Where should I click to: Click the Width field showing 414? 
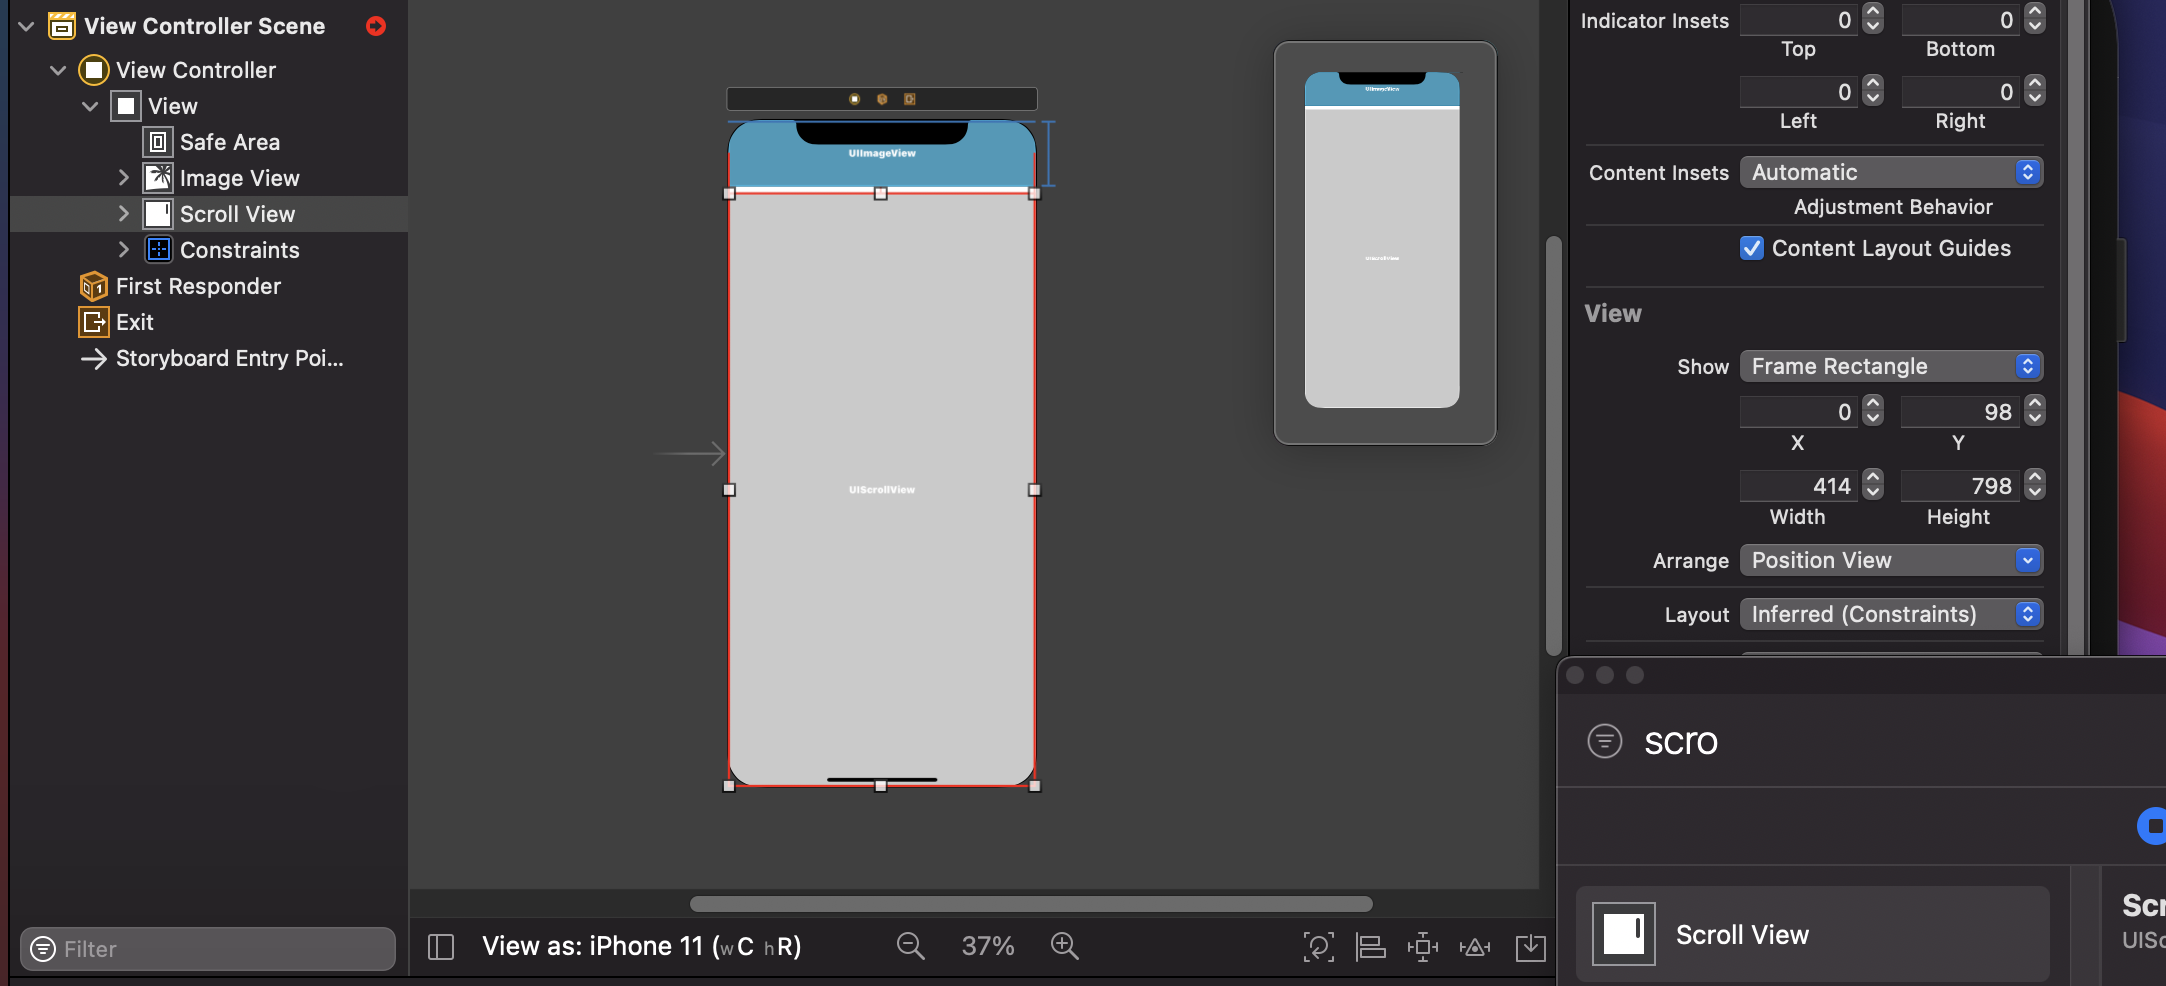1799,486
